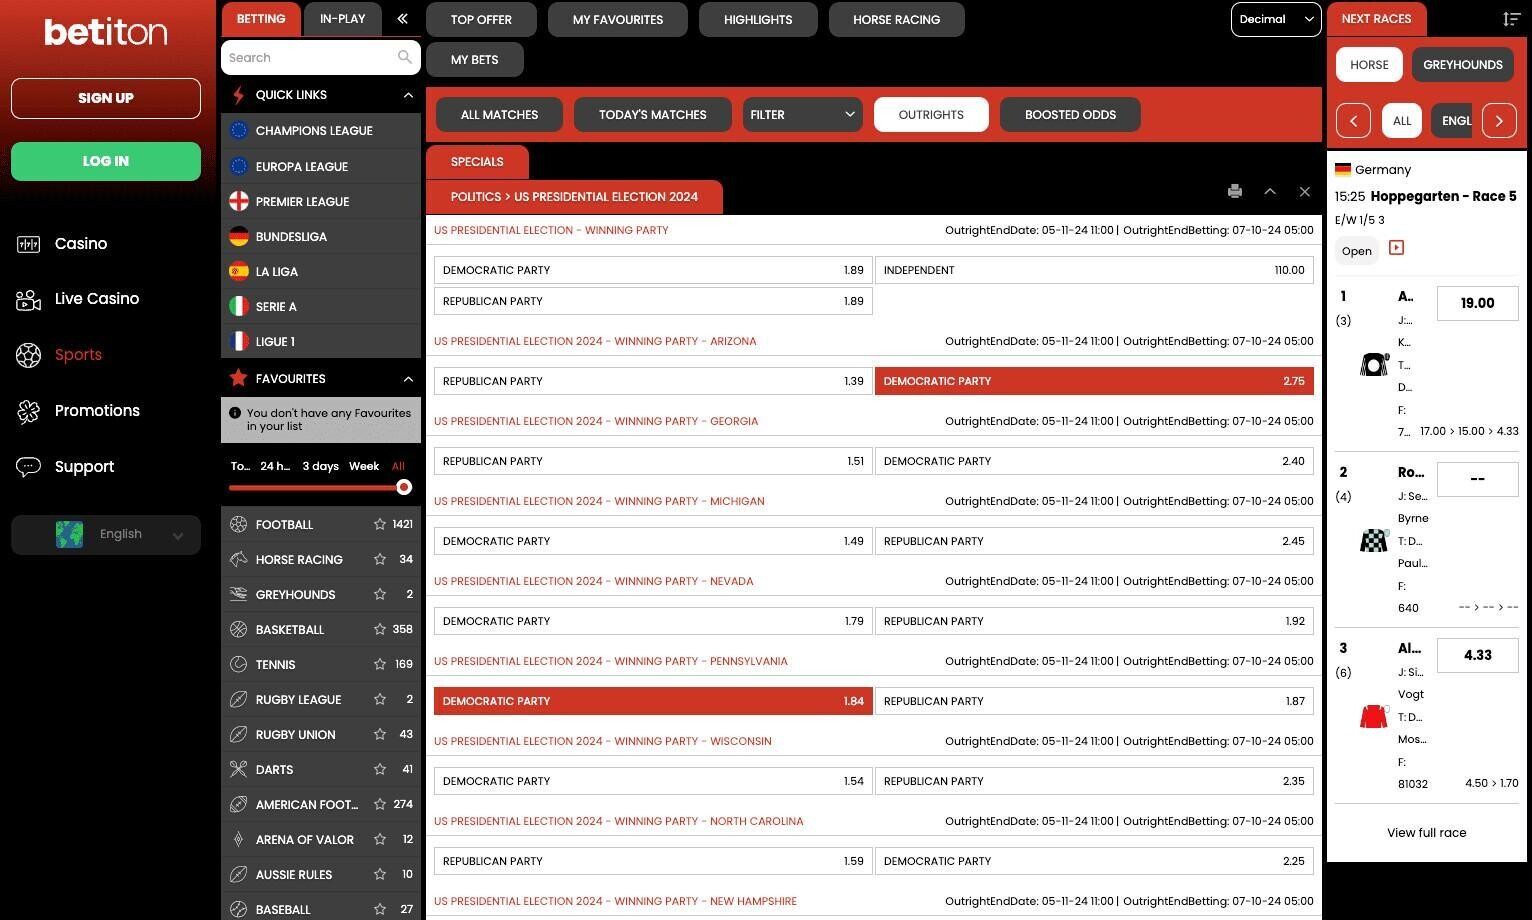Select the HORSE races tab
The height and width of the screenshot is (920, 1532).
tap(1369, 65)
